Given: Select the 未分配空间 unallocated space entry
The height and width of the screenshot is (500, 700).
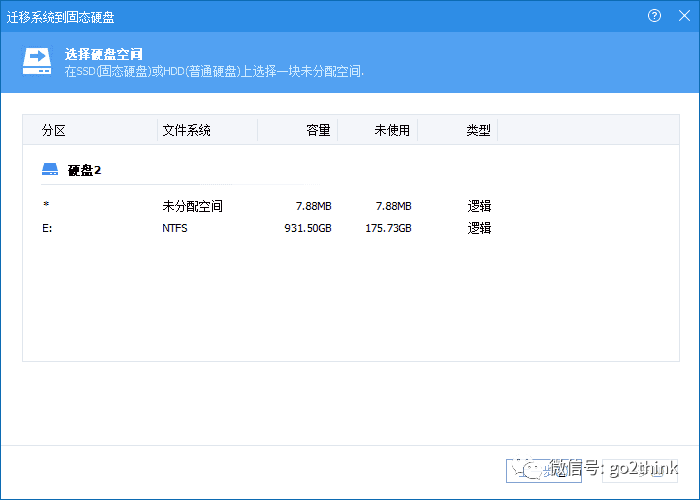Looking at the screenshot, I should (x=192, y=206).
